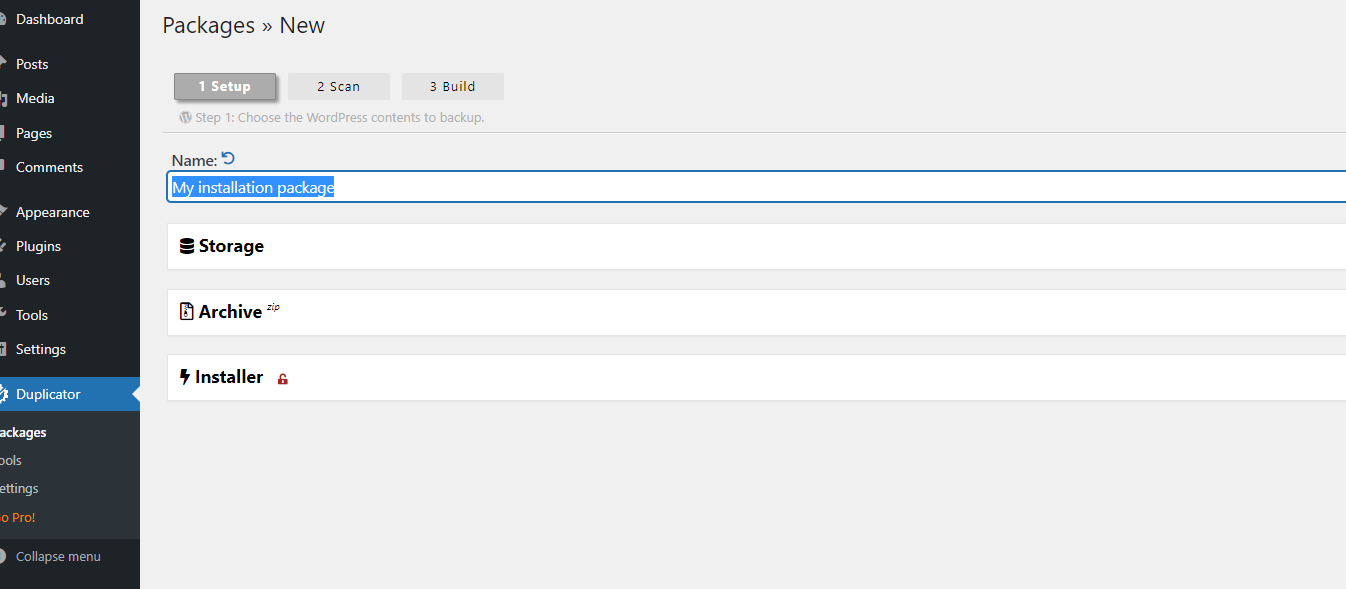Go to the 3 Build step

[453, 86]
